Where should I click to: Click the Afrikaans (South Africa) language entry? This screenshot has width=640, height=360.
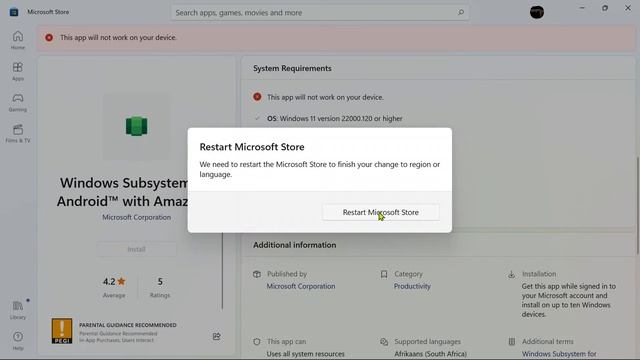pos(430,354)
